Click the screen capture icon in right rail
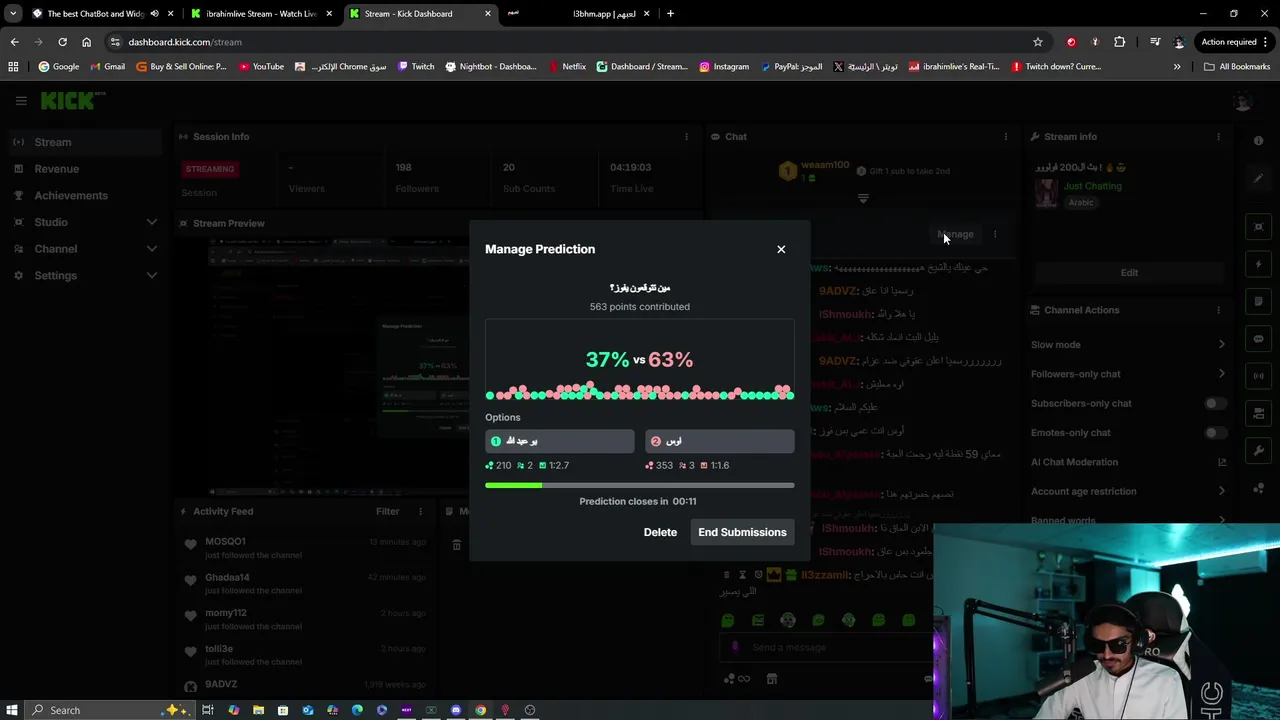Screen dimensions: 1280x720 (1259, 227)
